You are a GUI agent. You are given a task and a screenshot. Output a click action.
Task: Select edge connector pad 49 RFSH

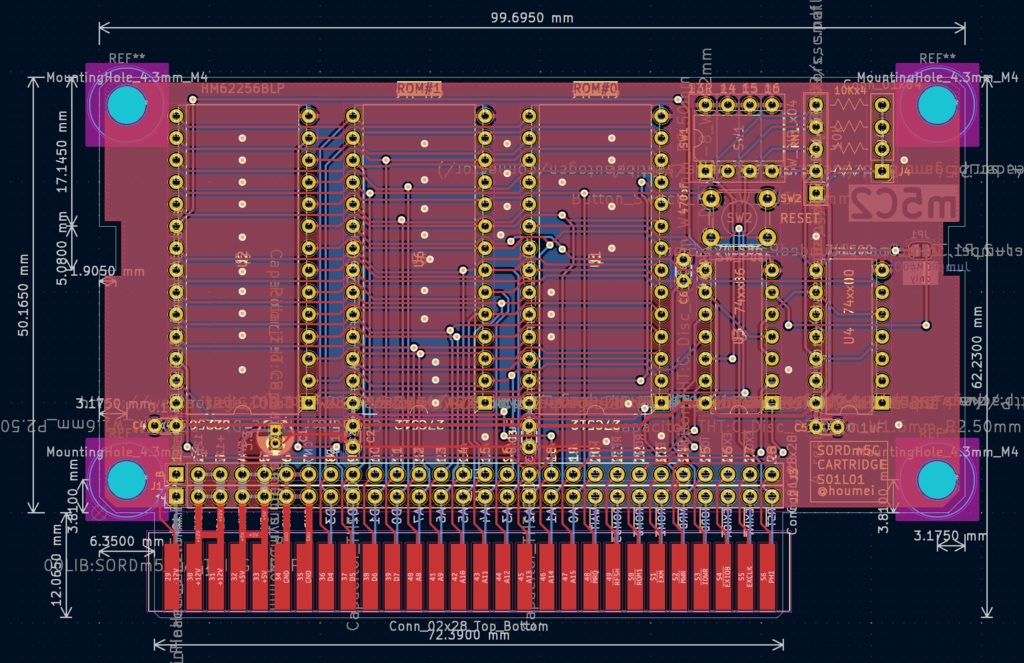coord(613,577)
